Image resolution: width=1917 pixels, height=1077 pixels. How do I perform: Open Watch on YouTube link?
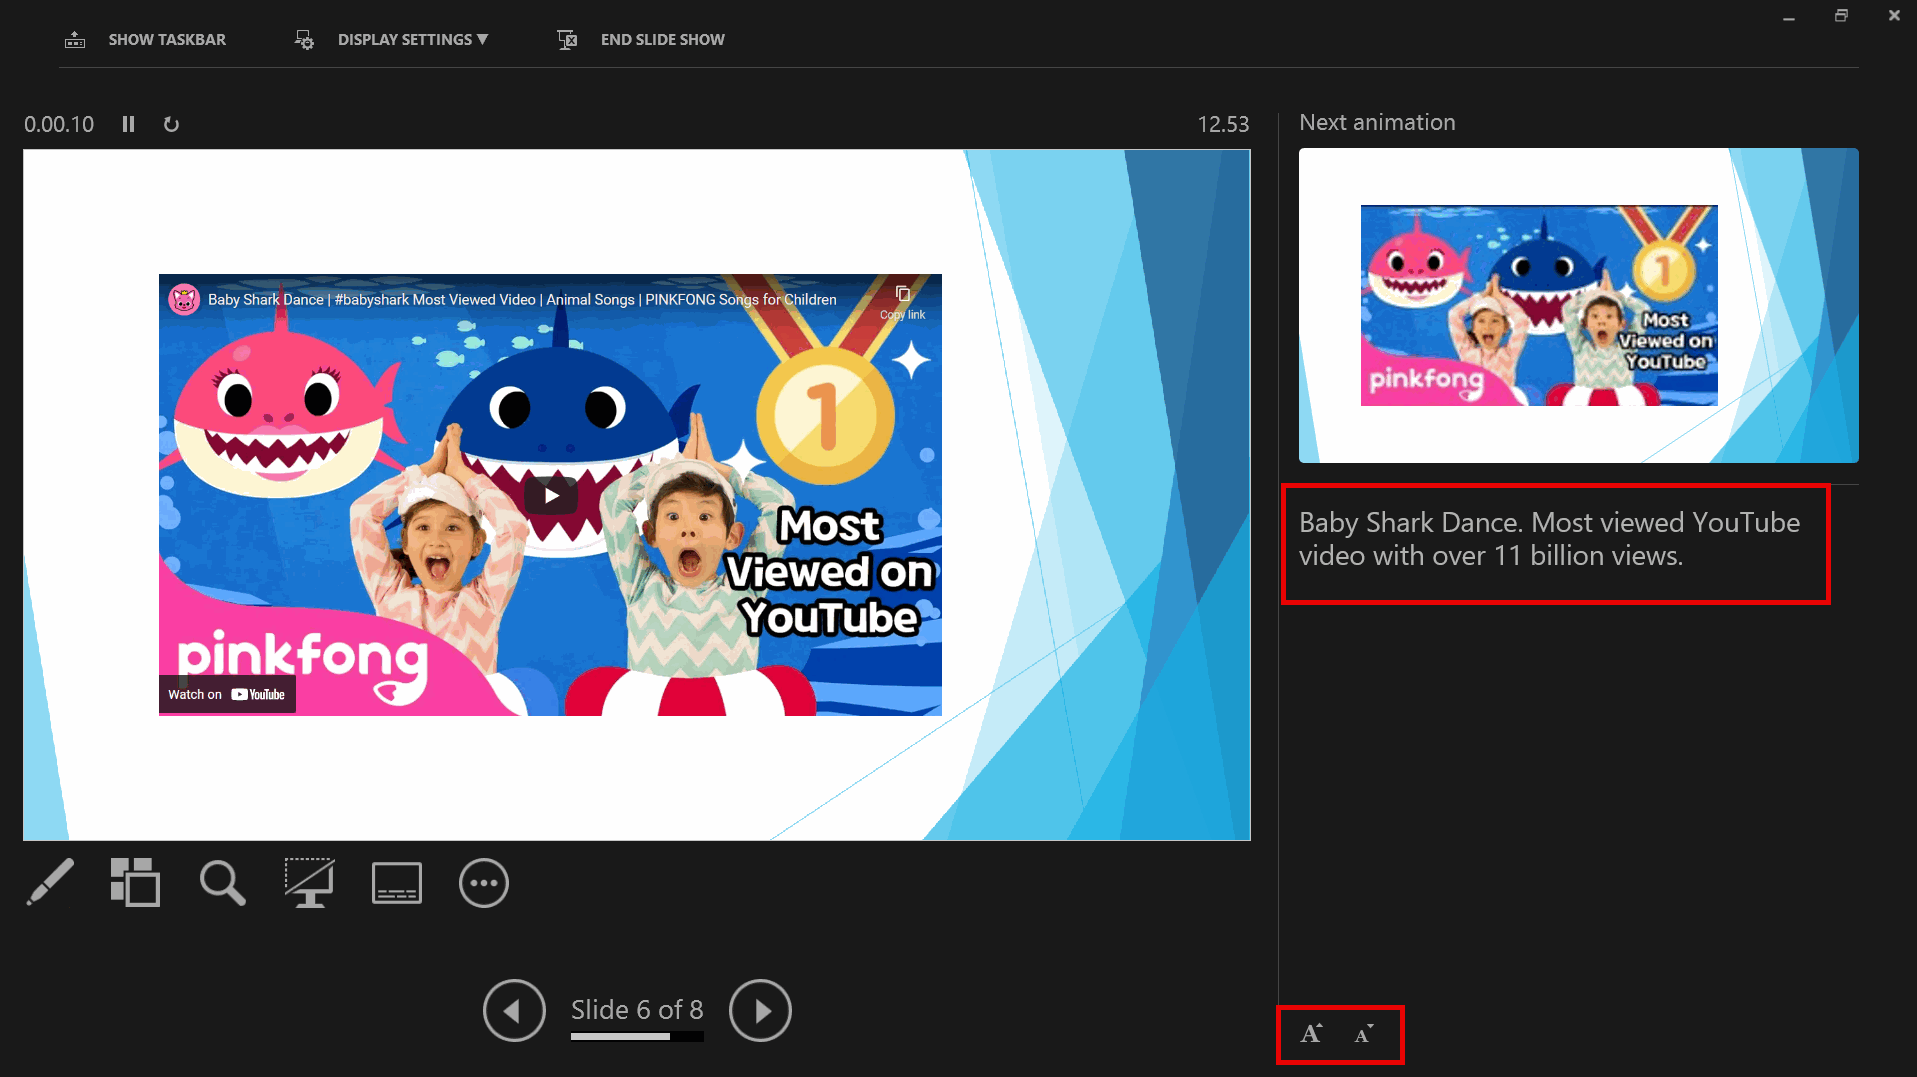227,694
